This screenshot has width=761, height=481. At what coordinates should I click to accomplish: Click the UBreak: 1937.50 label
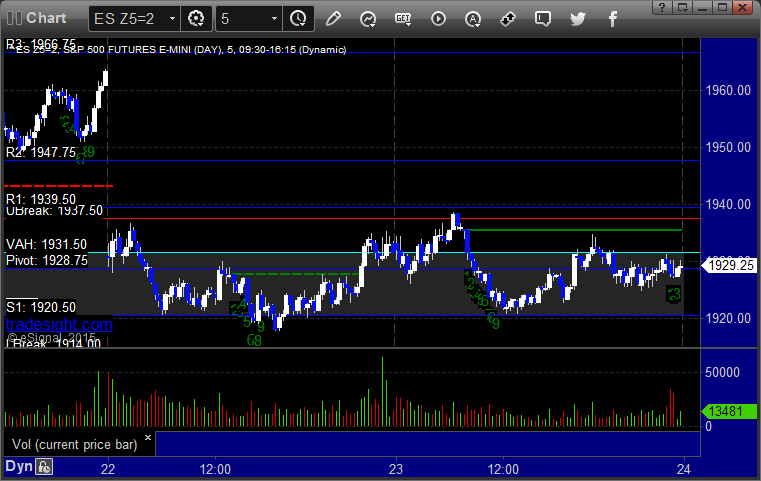coord(54,211)
